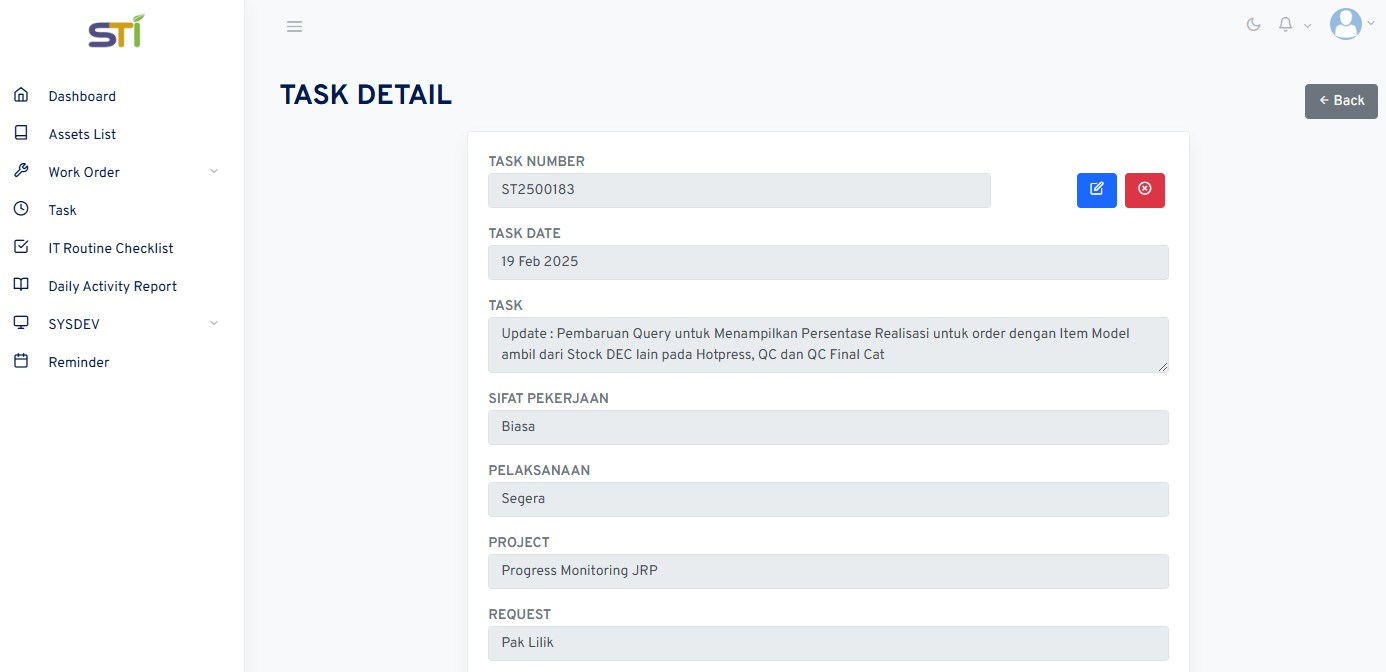Click the Assets List book icon
The width and height of the screenshot is (1386, 672).
[21, 133]
